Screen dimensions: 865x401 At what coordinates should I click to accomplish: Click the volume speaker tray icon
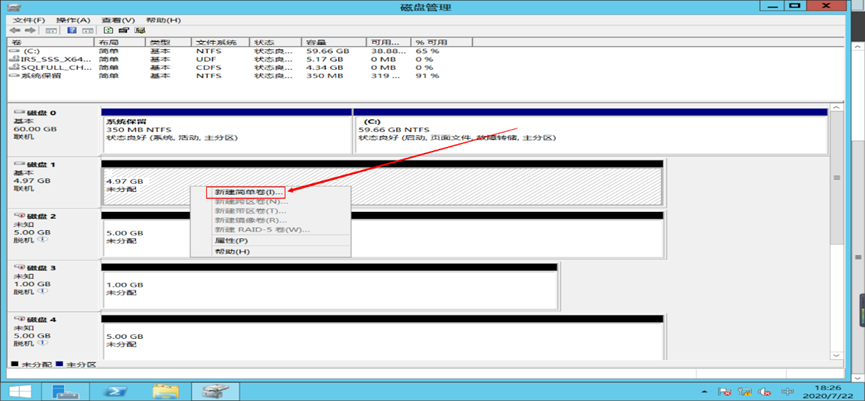click(765, 392)
